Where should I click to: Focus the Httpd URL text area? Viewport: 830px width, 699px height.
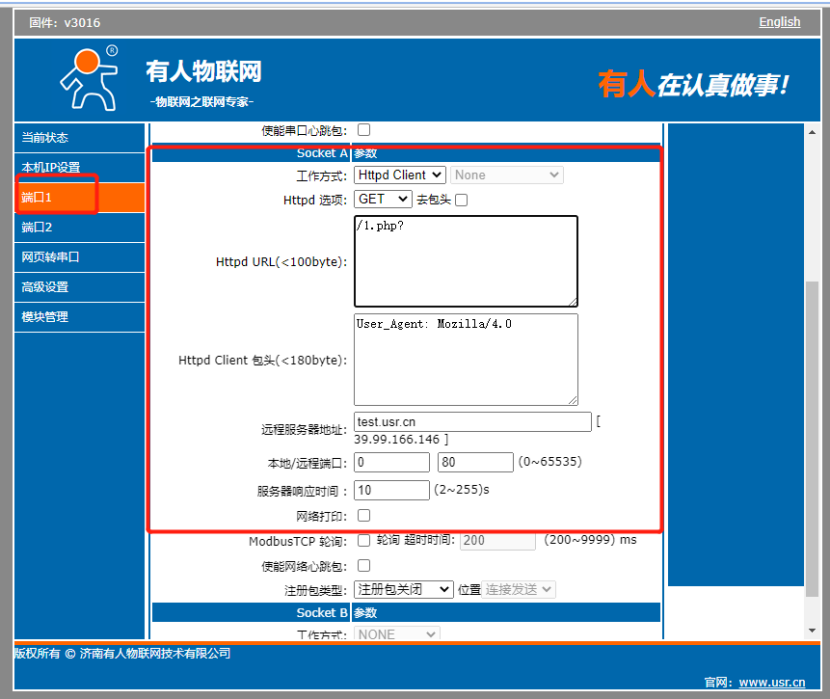pyautogui.click(x=465, y=261)
